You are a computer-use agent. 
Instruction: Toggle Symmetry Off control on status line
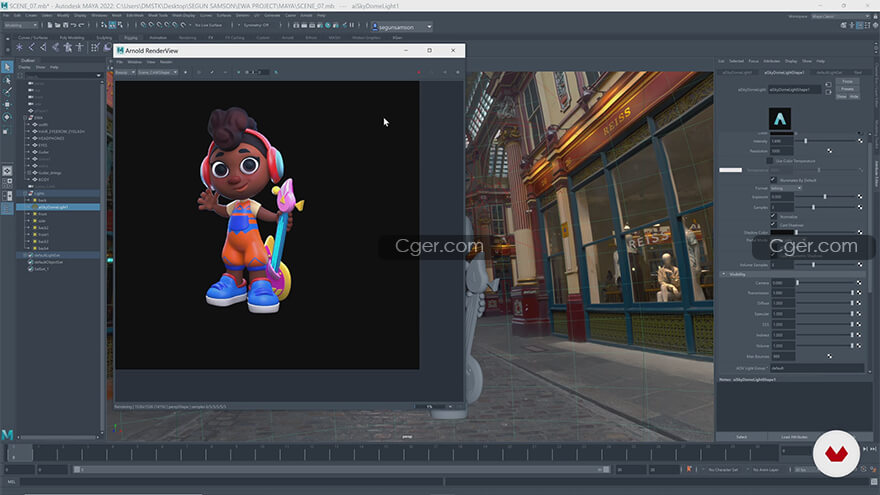[256, 25]
